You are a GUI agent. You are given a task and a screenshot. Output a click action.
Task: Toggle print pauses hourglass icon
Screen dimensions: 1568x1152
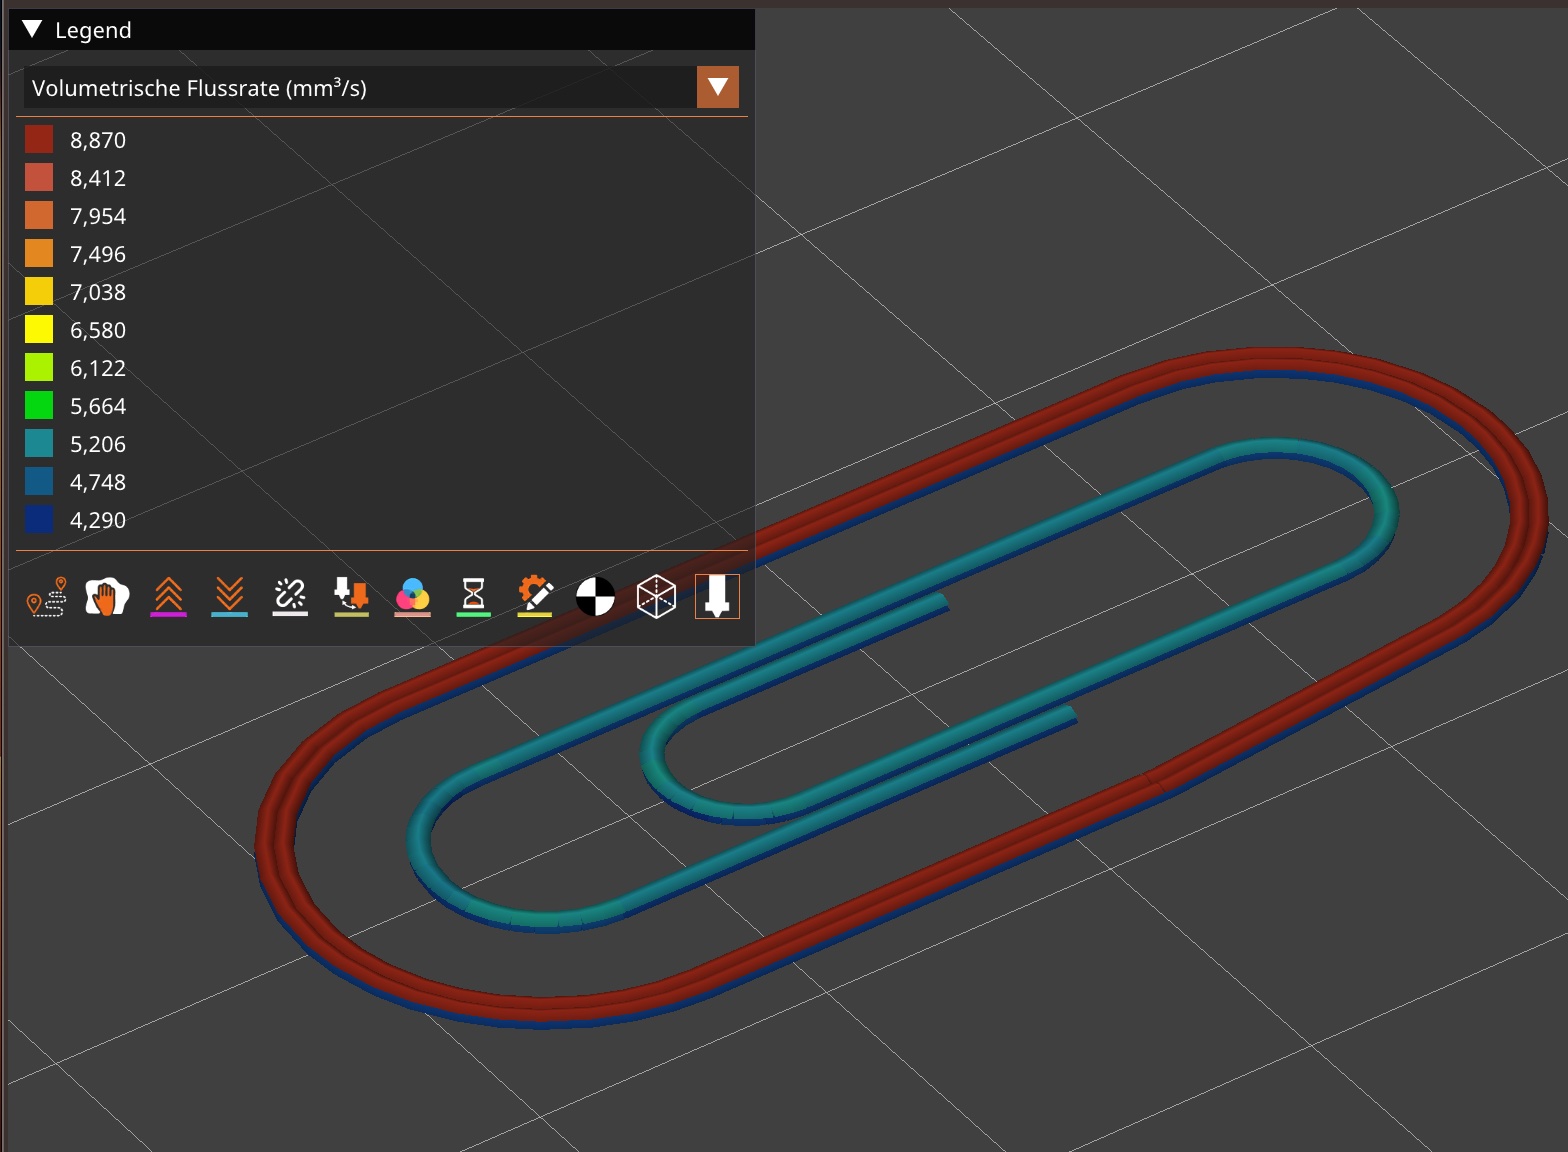click(473, 597)
